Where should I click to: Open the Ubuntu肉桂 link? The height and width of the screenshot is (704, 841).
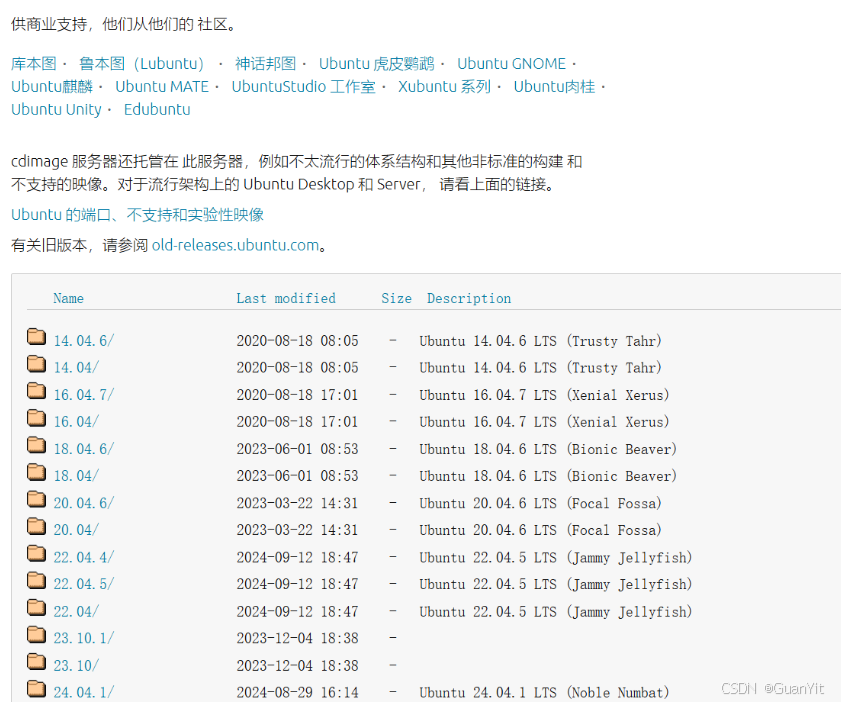click(554, 87)
